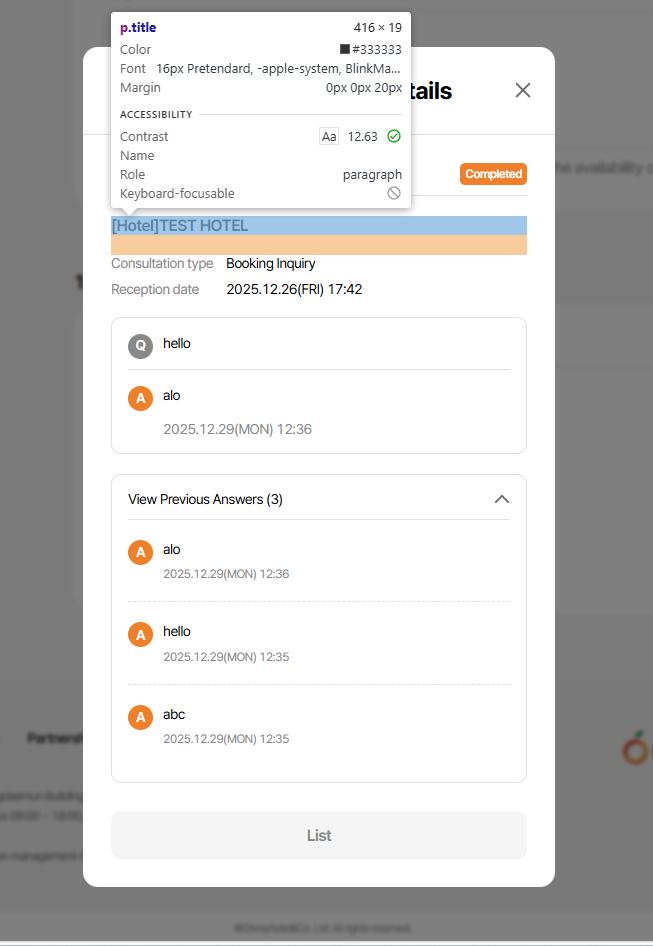Click the orange fruit logo in background footer
The height and width of the screenshot is (946, 653).
(x=636, y=747)
